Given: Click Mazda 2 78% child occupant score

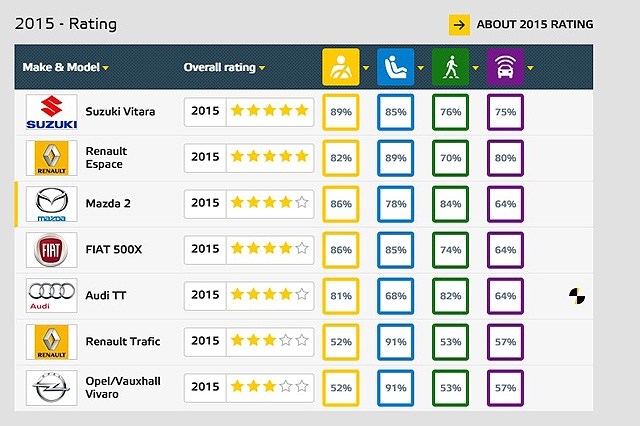Looking at the screenshot, I should (396, 204).
